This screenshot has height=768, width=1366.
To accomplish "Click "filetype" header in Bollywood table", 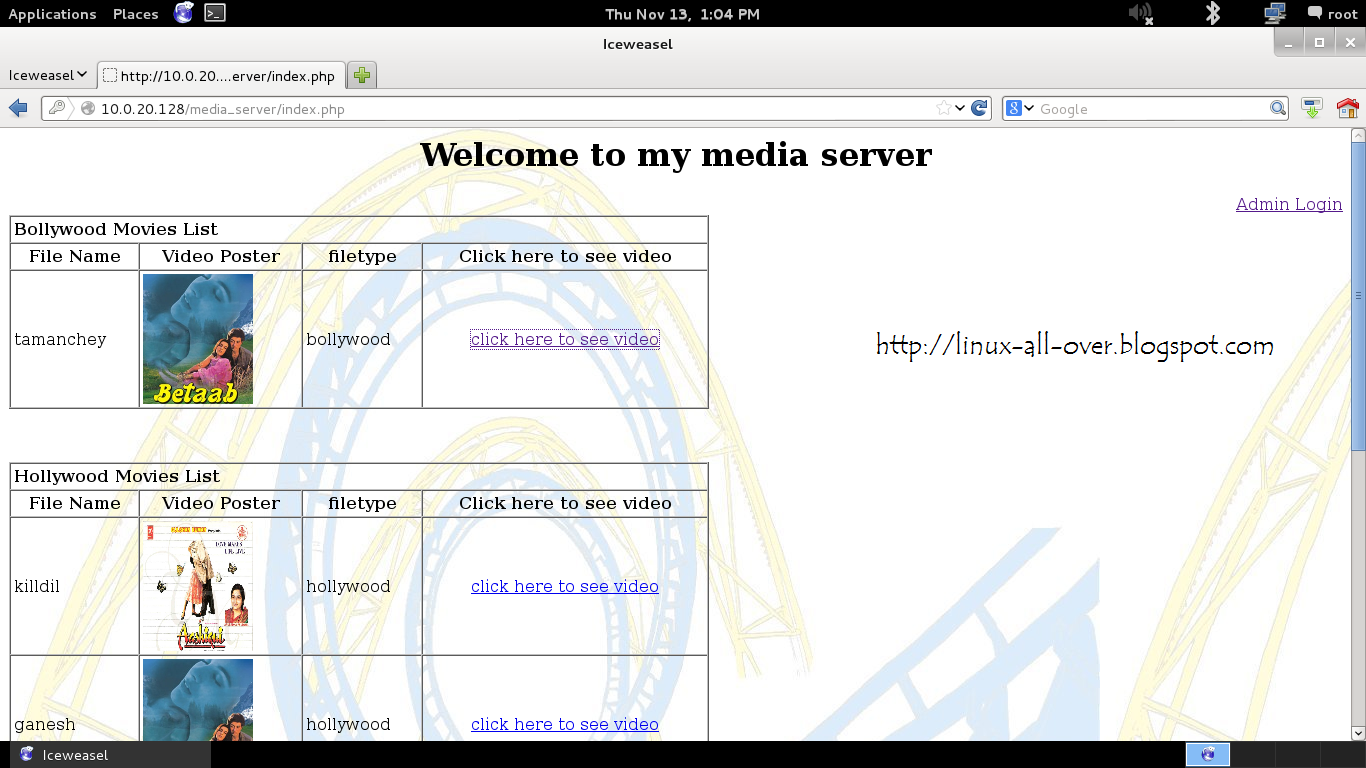I will tap(362, 256).
